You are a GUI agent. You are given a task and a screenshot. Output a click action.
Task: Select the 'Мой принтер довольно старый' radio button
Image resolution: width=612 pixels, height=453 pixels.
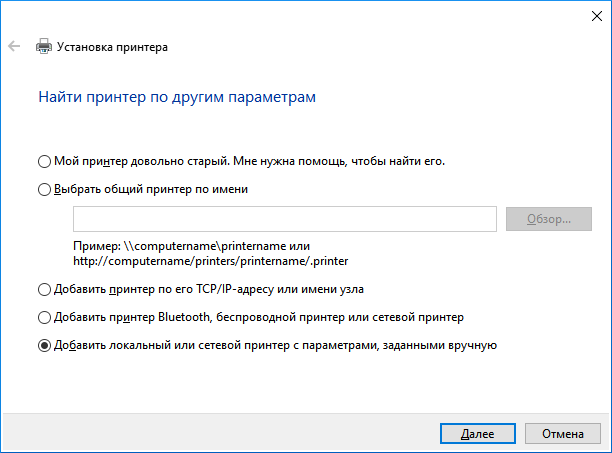[43, 161]
